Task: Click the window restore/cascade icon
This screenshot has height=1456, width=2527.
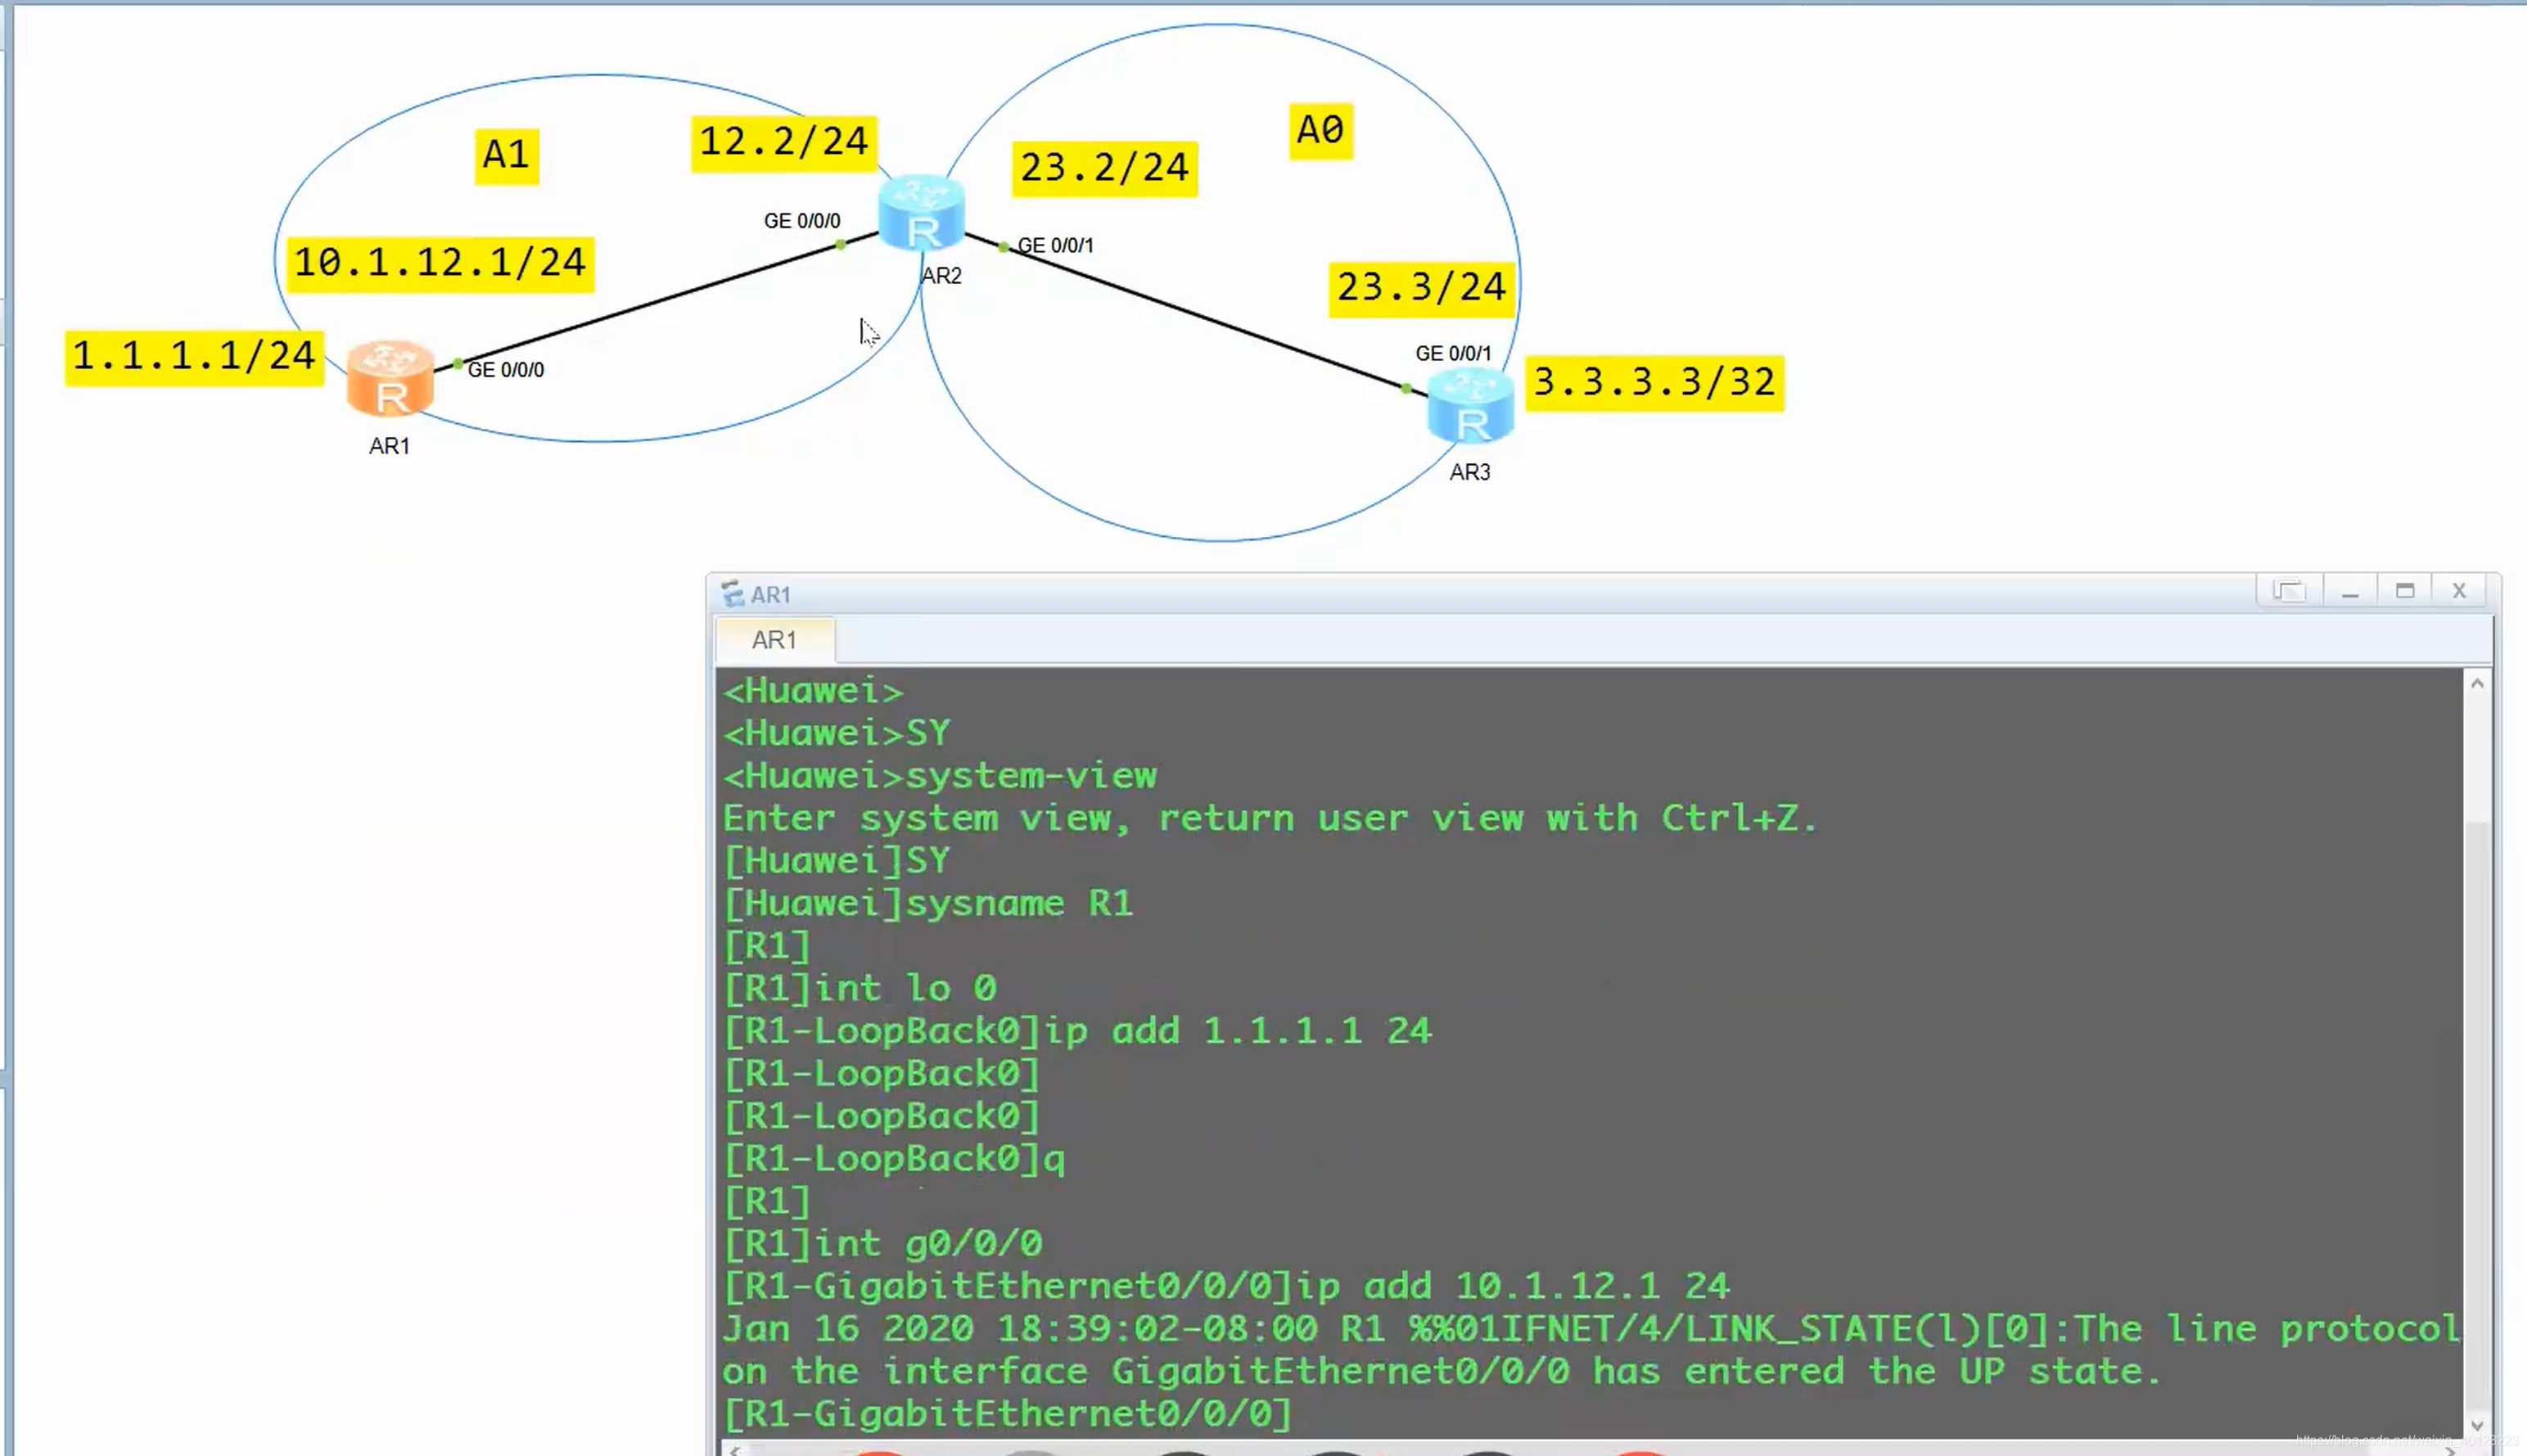Action: pos(2288,591)
